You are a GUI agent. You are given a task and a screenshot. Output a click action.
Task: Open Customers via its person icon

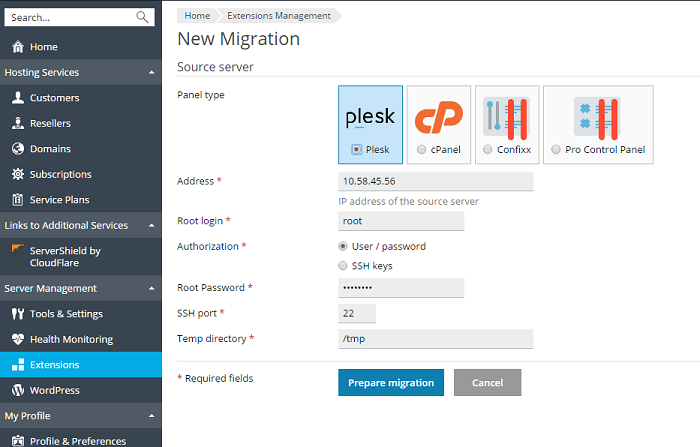click(x=17, y=98)
